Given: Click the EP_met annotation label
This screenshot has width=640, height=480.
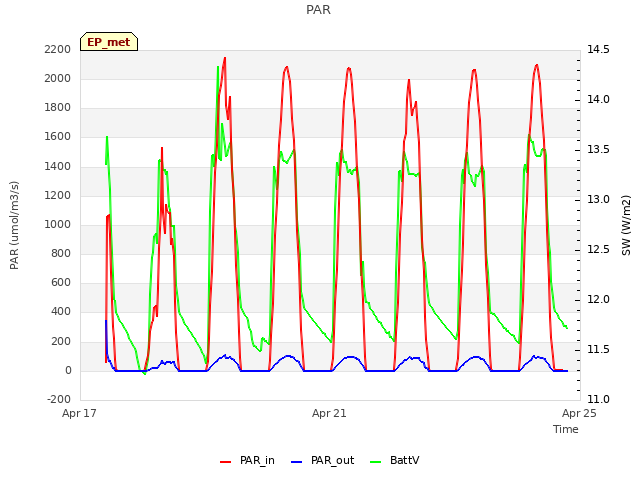Looking at the screenshot, I should click(109, 42).
